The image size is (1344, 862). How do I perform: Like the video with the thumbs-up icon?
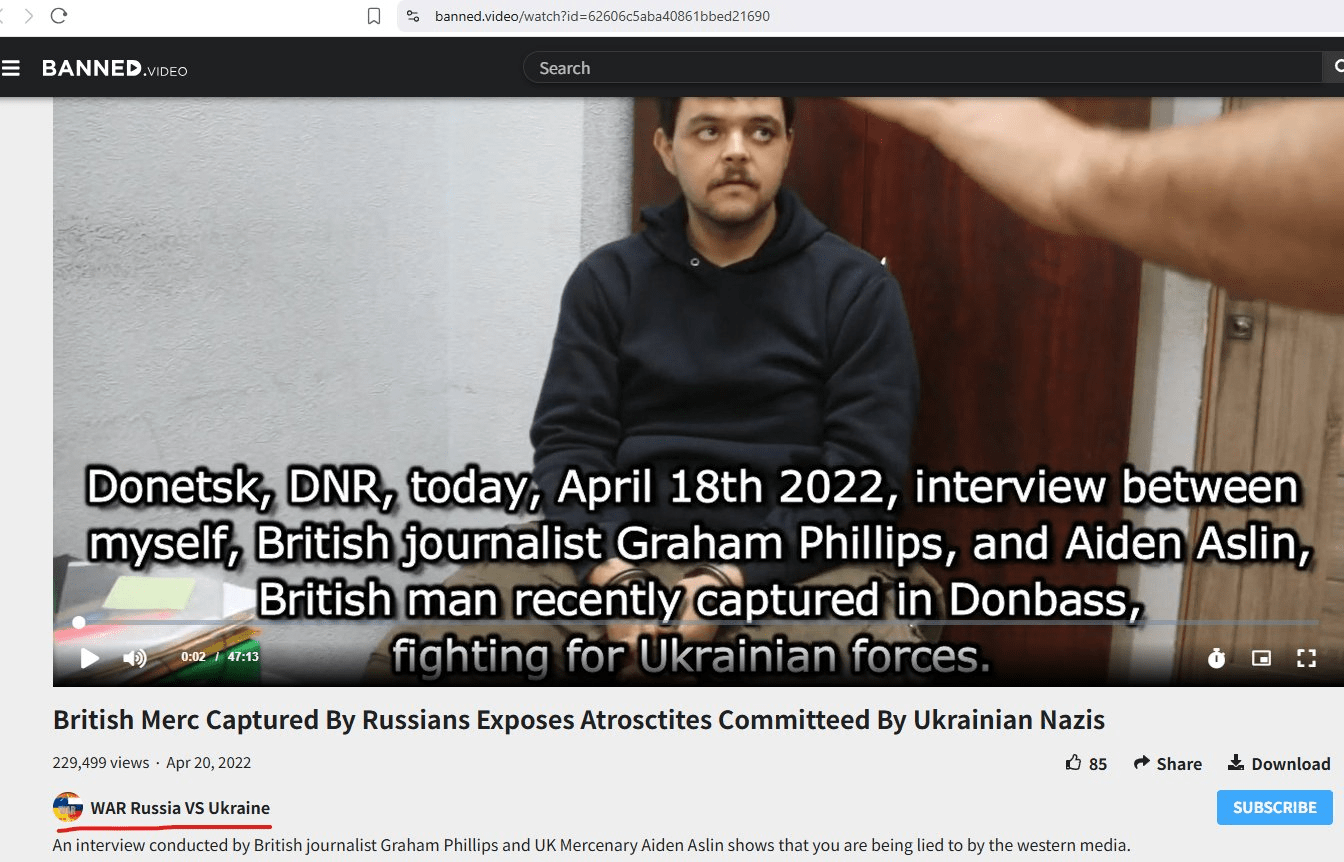tap(1074, 763)
